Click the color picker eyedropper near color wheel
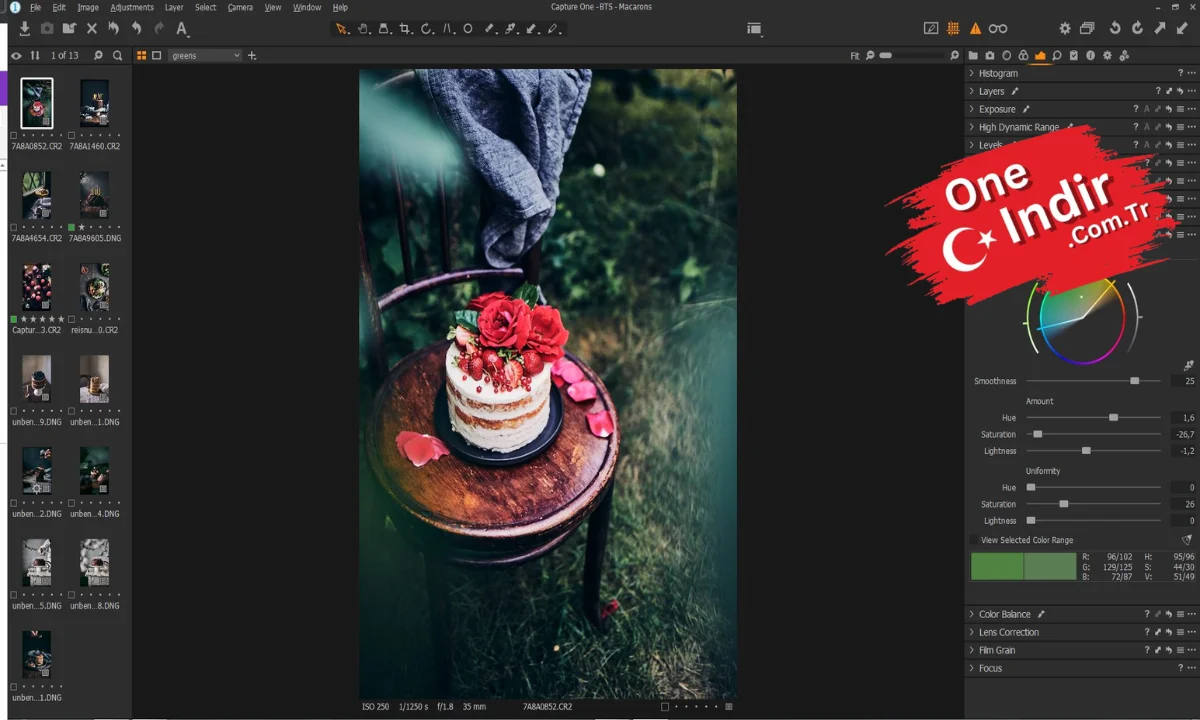The width and height of the screenshot is (1200, 720). (1188, 366)
